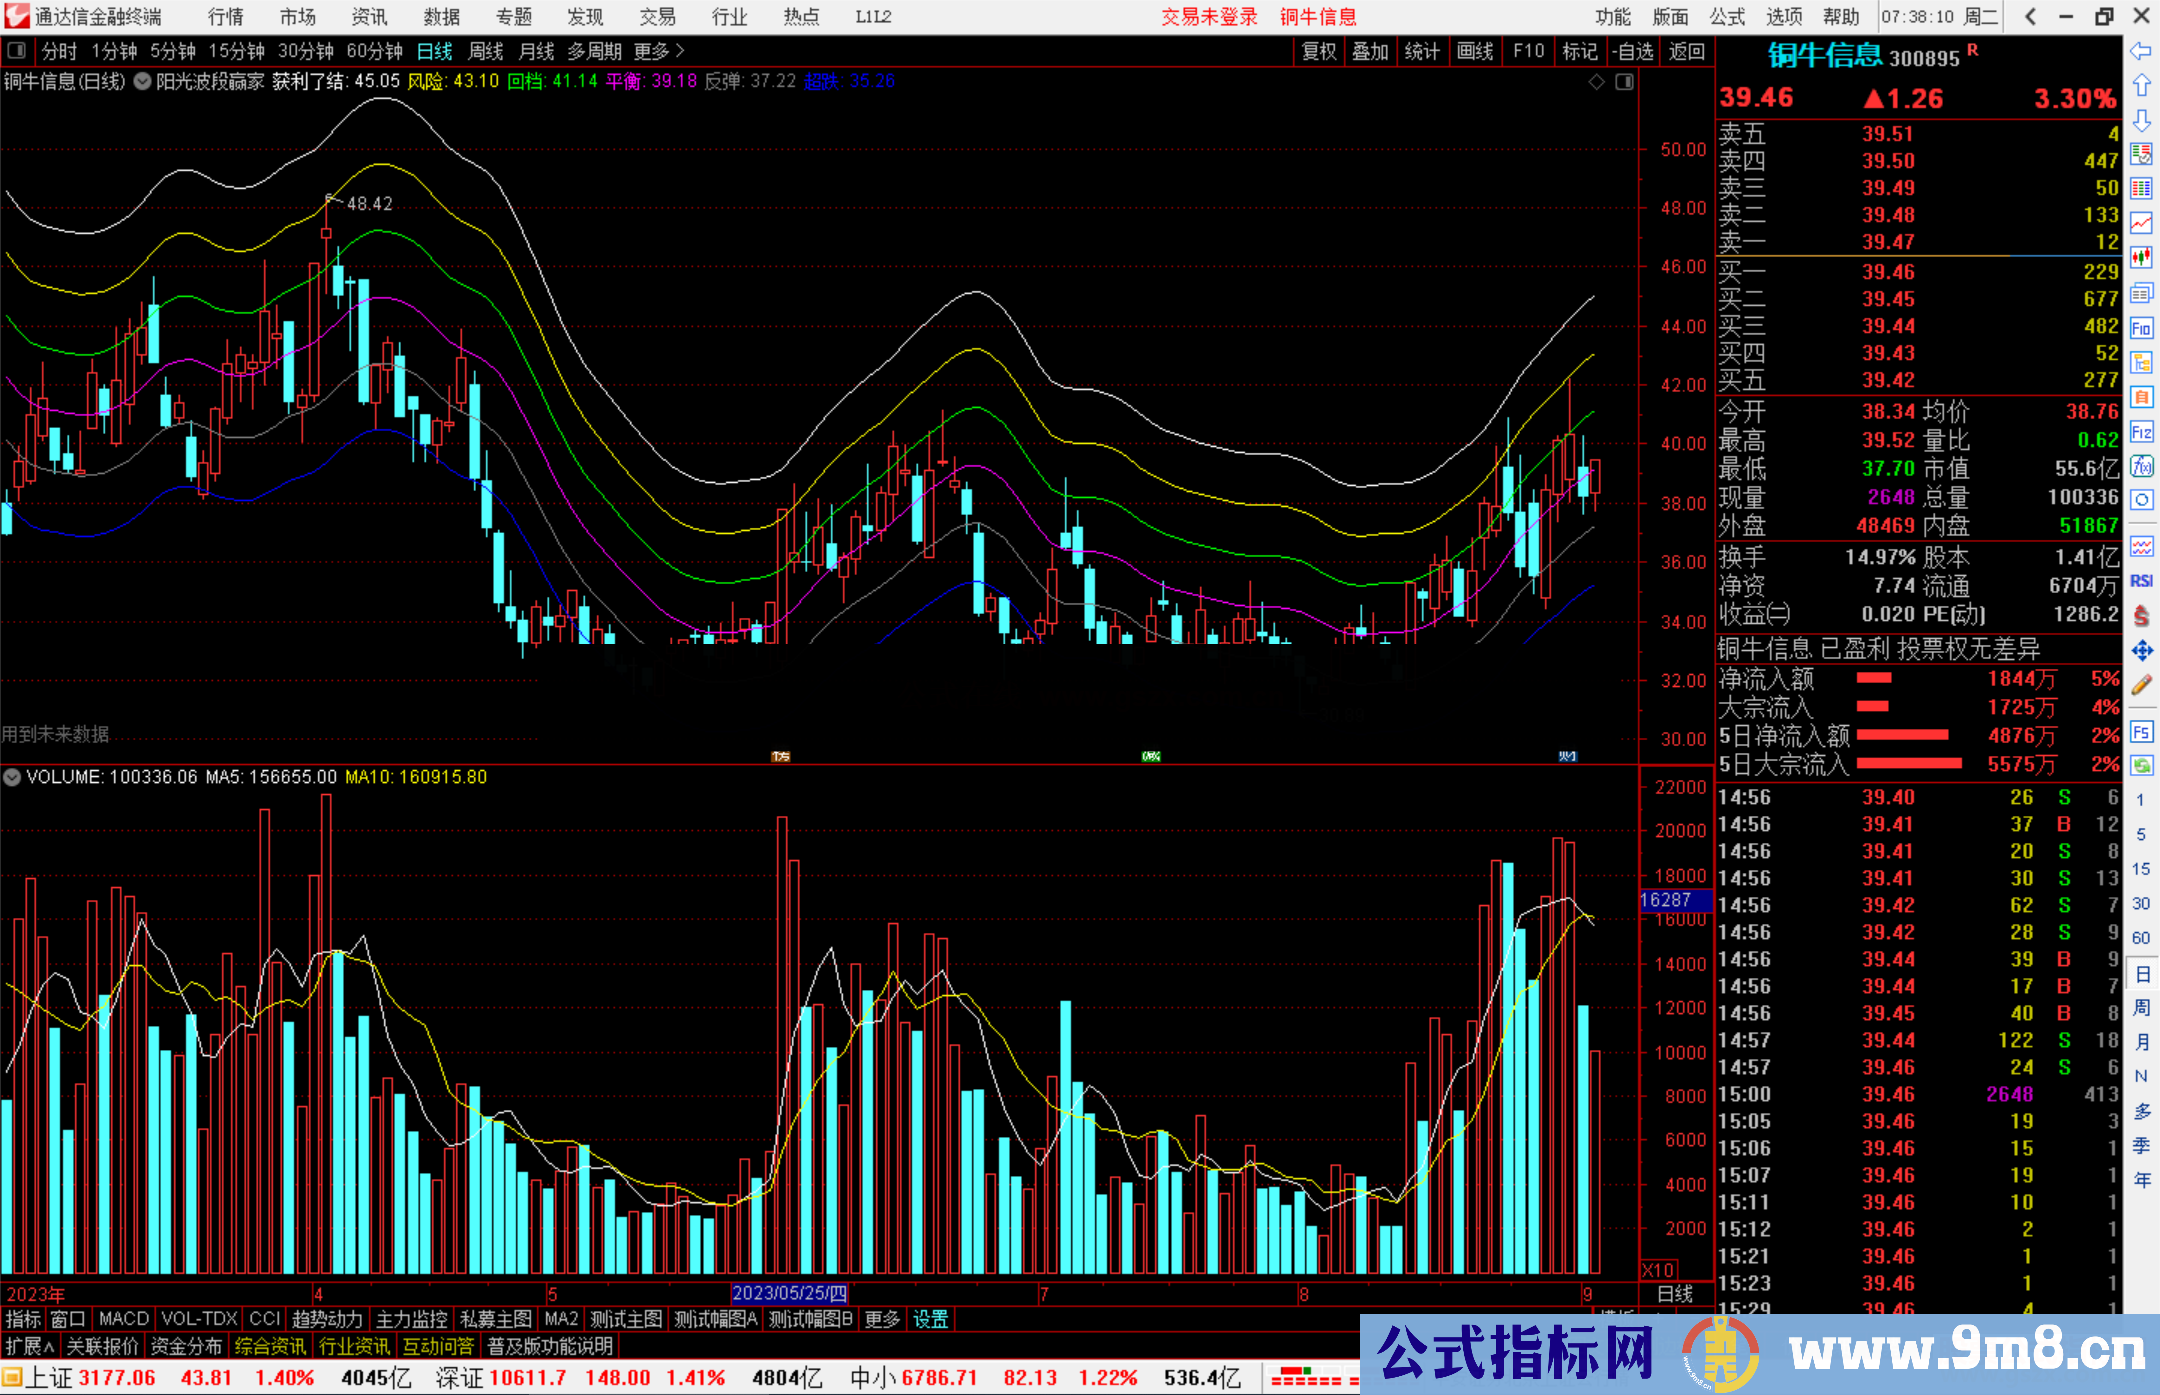The width and height of the screenshot is (2160, 1395).
Task: Click the previous arrow in title bar
Action: (x=2030, y=16)
